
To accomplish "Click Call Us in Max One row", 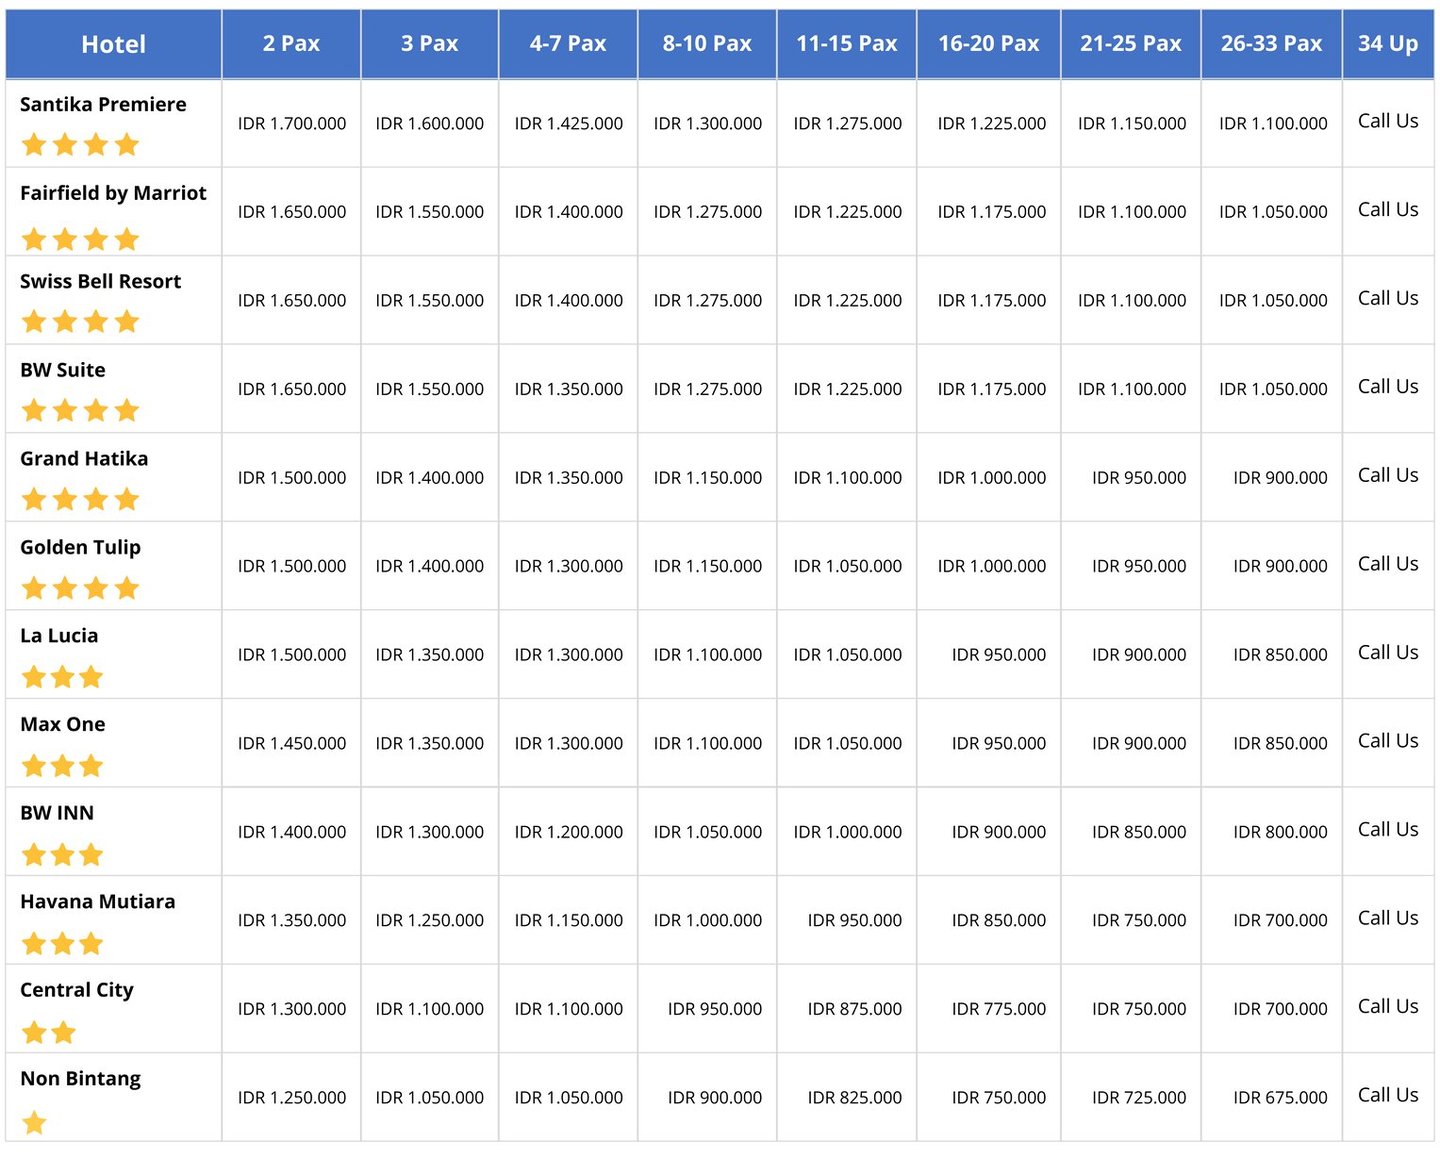I will [1388, 741].
